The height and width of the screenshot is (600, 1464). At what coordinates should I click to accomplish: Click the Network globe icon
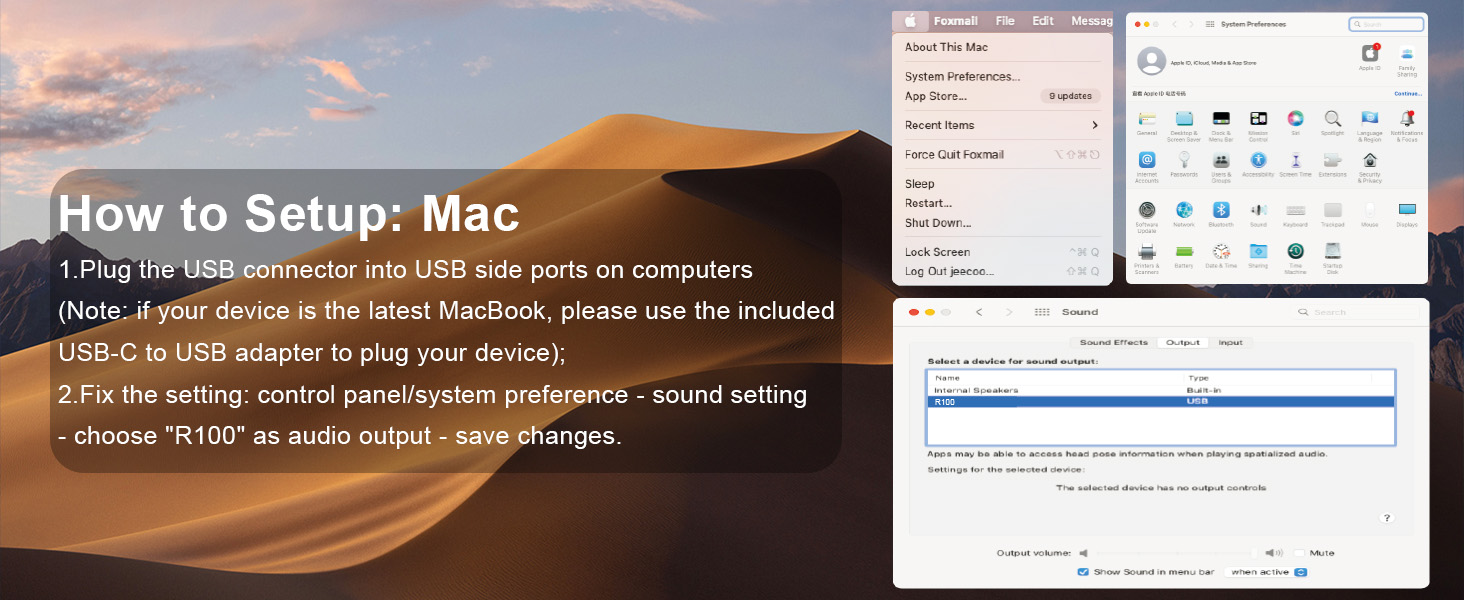tap(1184, 210)
